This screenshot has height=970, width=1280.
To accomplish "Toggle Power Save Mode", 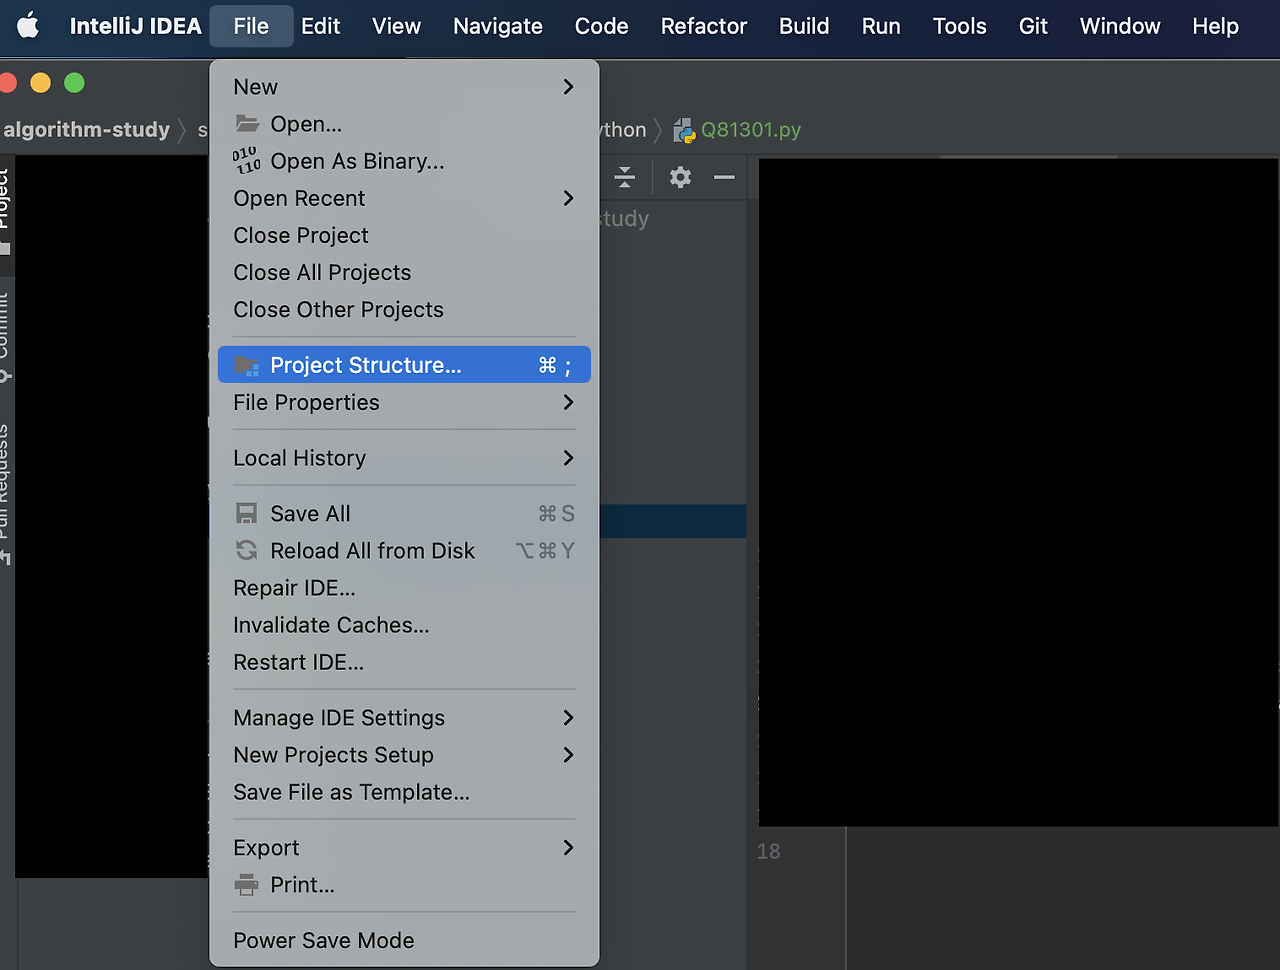I will (323, 940).
